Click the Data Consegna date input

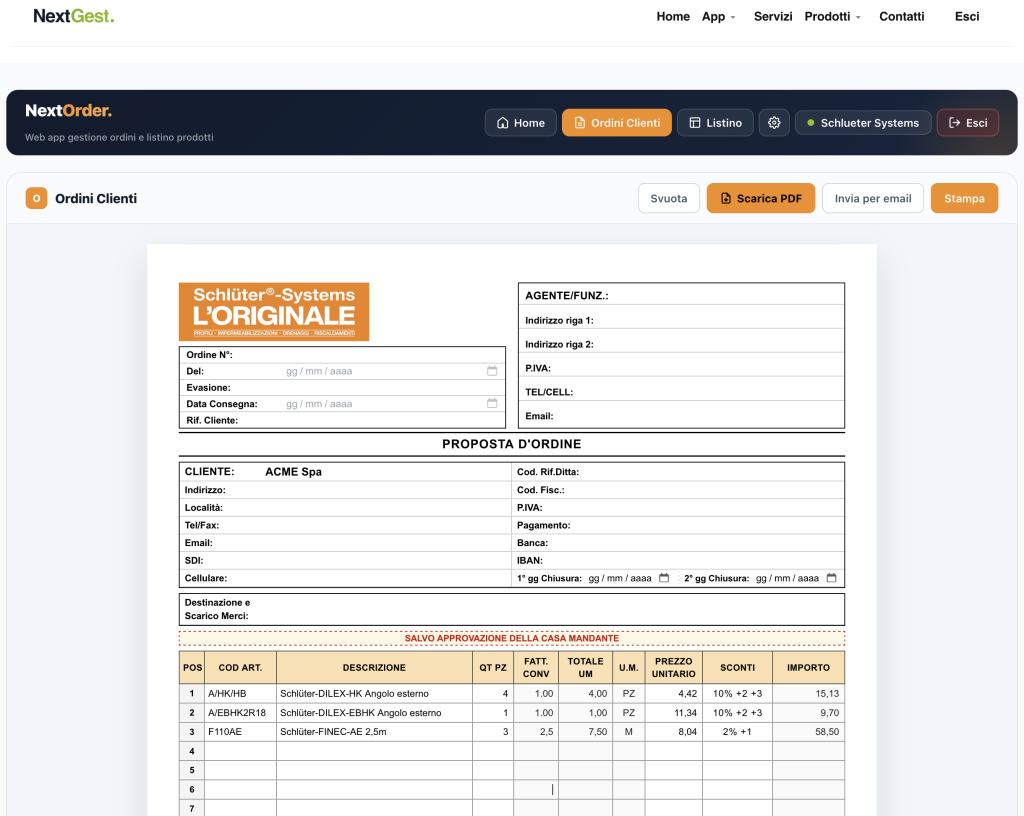tap(392, 403)
